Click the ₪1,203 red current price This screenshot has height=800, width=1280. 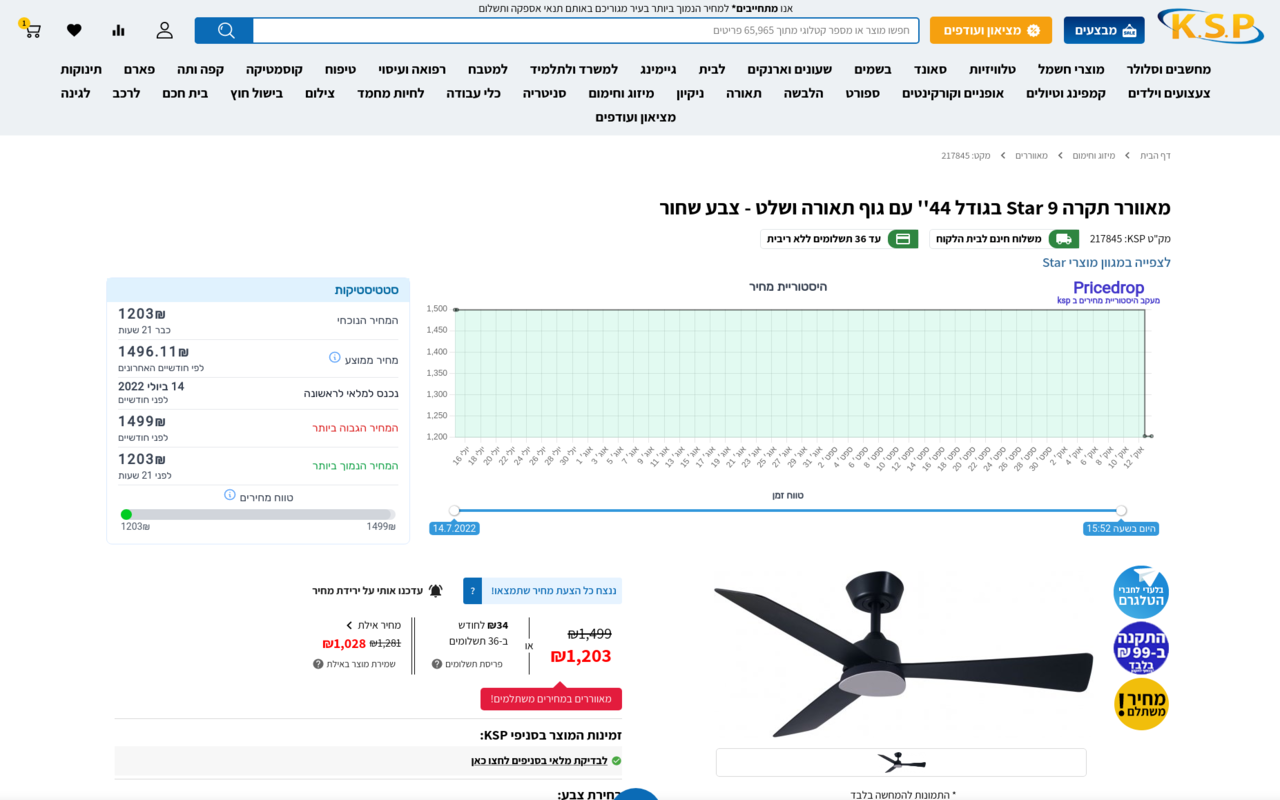[581, 656]
